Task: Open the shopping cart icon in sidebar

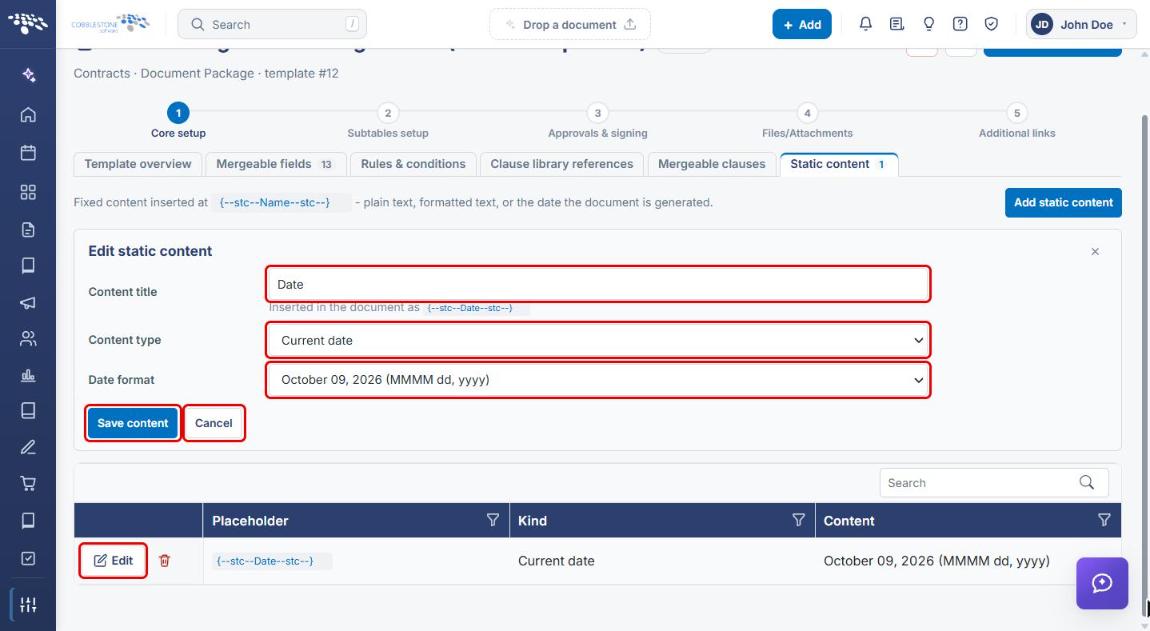Action: tap(28, 483)
